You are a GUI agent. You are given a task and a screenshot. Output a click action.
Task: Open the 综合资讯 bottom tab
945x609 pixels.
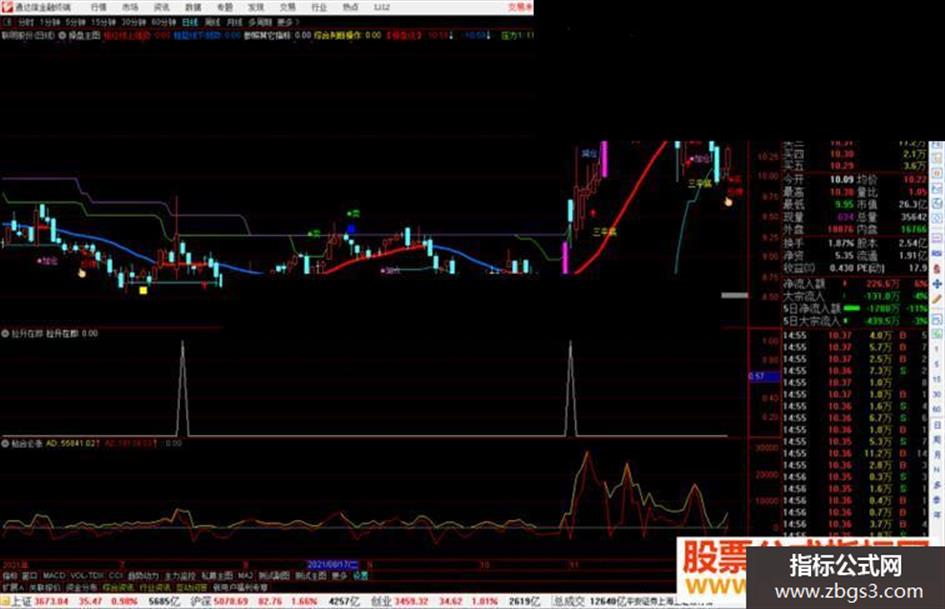click(118, 587)
